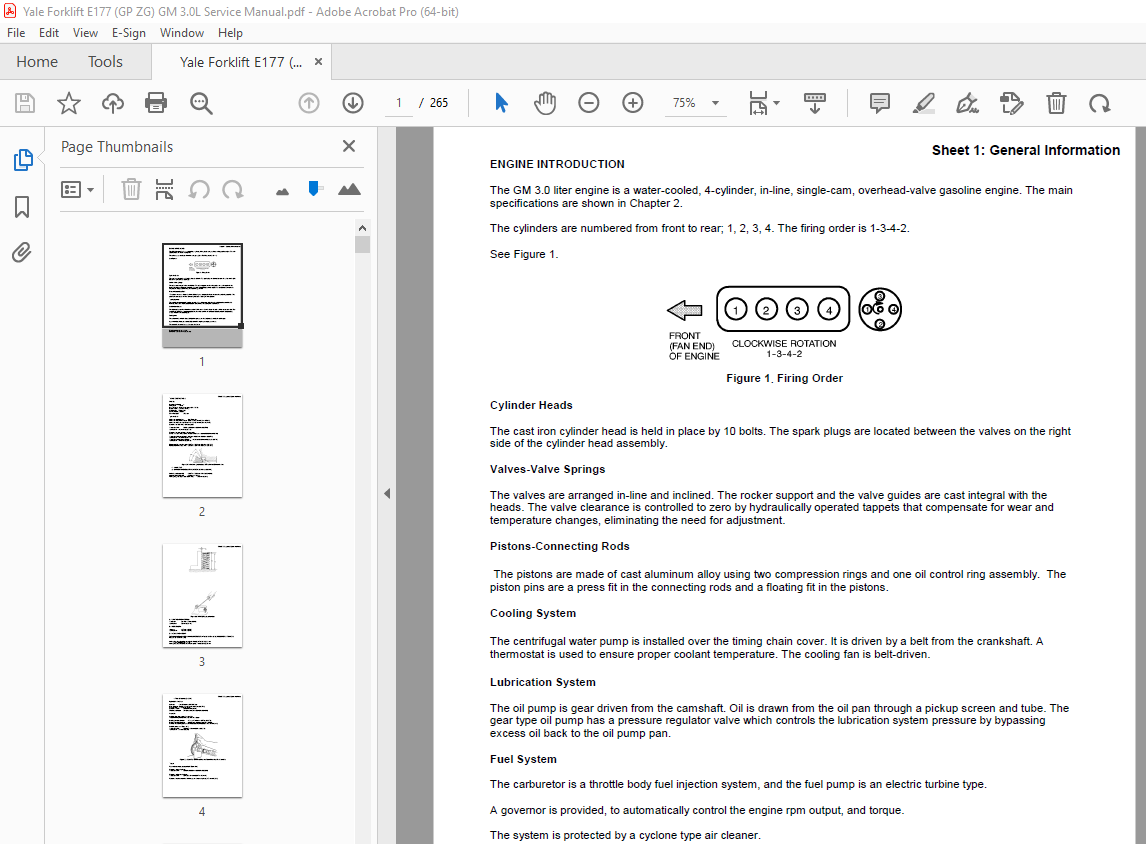Go to next page arrow

pos(353,103)
